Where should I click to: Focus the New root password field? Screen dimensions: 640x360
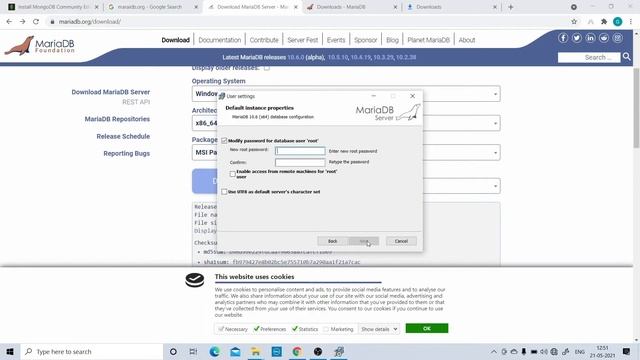pyautogui.click(x=300, y=151)
